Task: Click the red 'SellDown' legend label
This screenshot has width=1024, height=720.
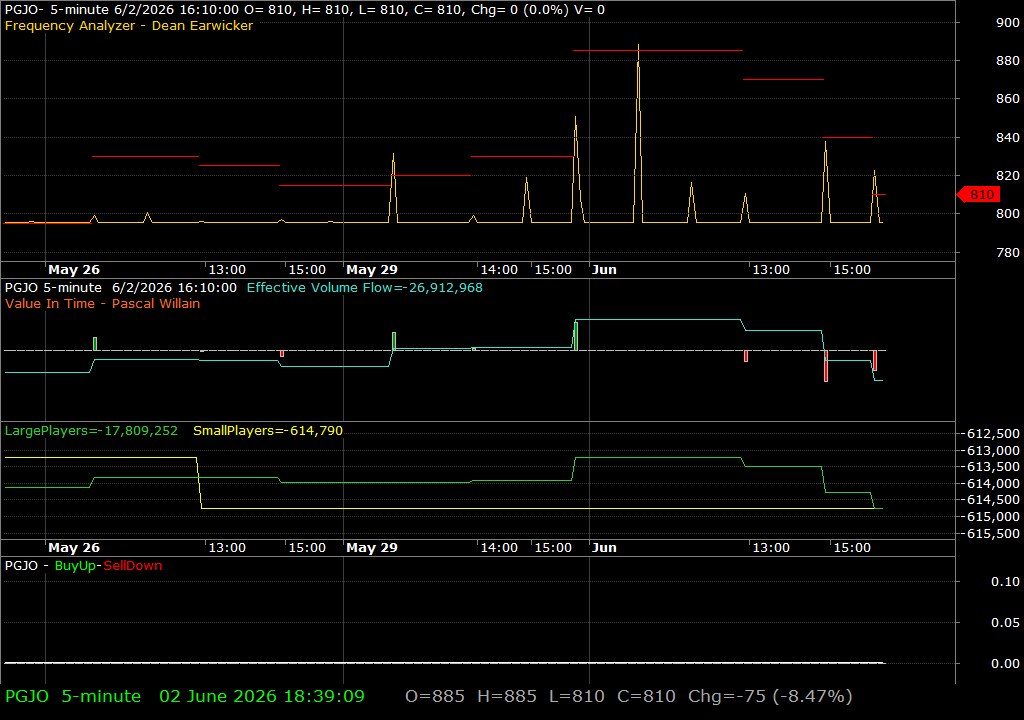Action: pos(133,566)
